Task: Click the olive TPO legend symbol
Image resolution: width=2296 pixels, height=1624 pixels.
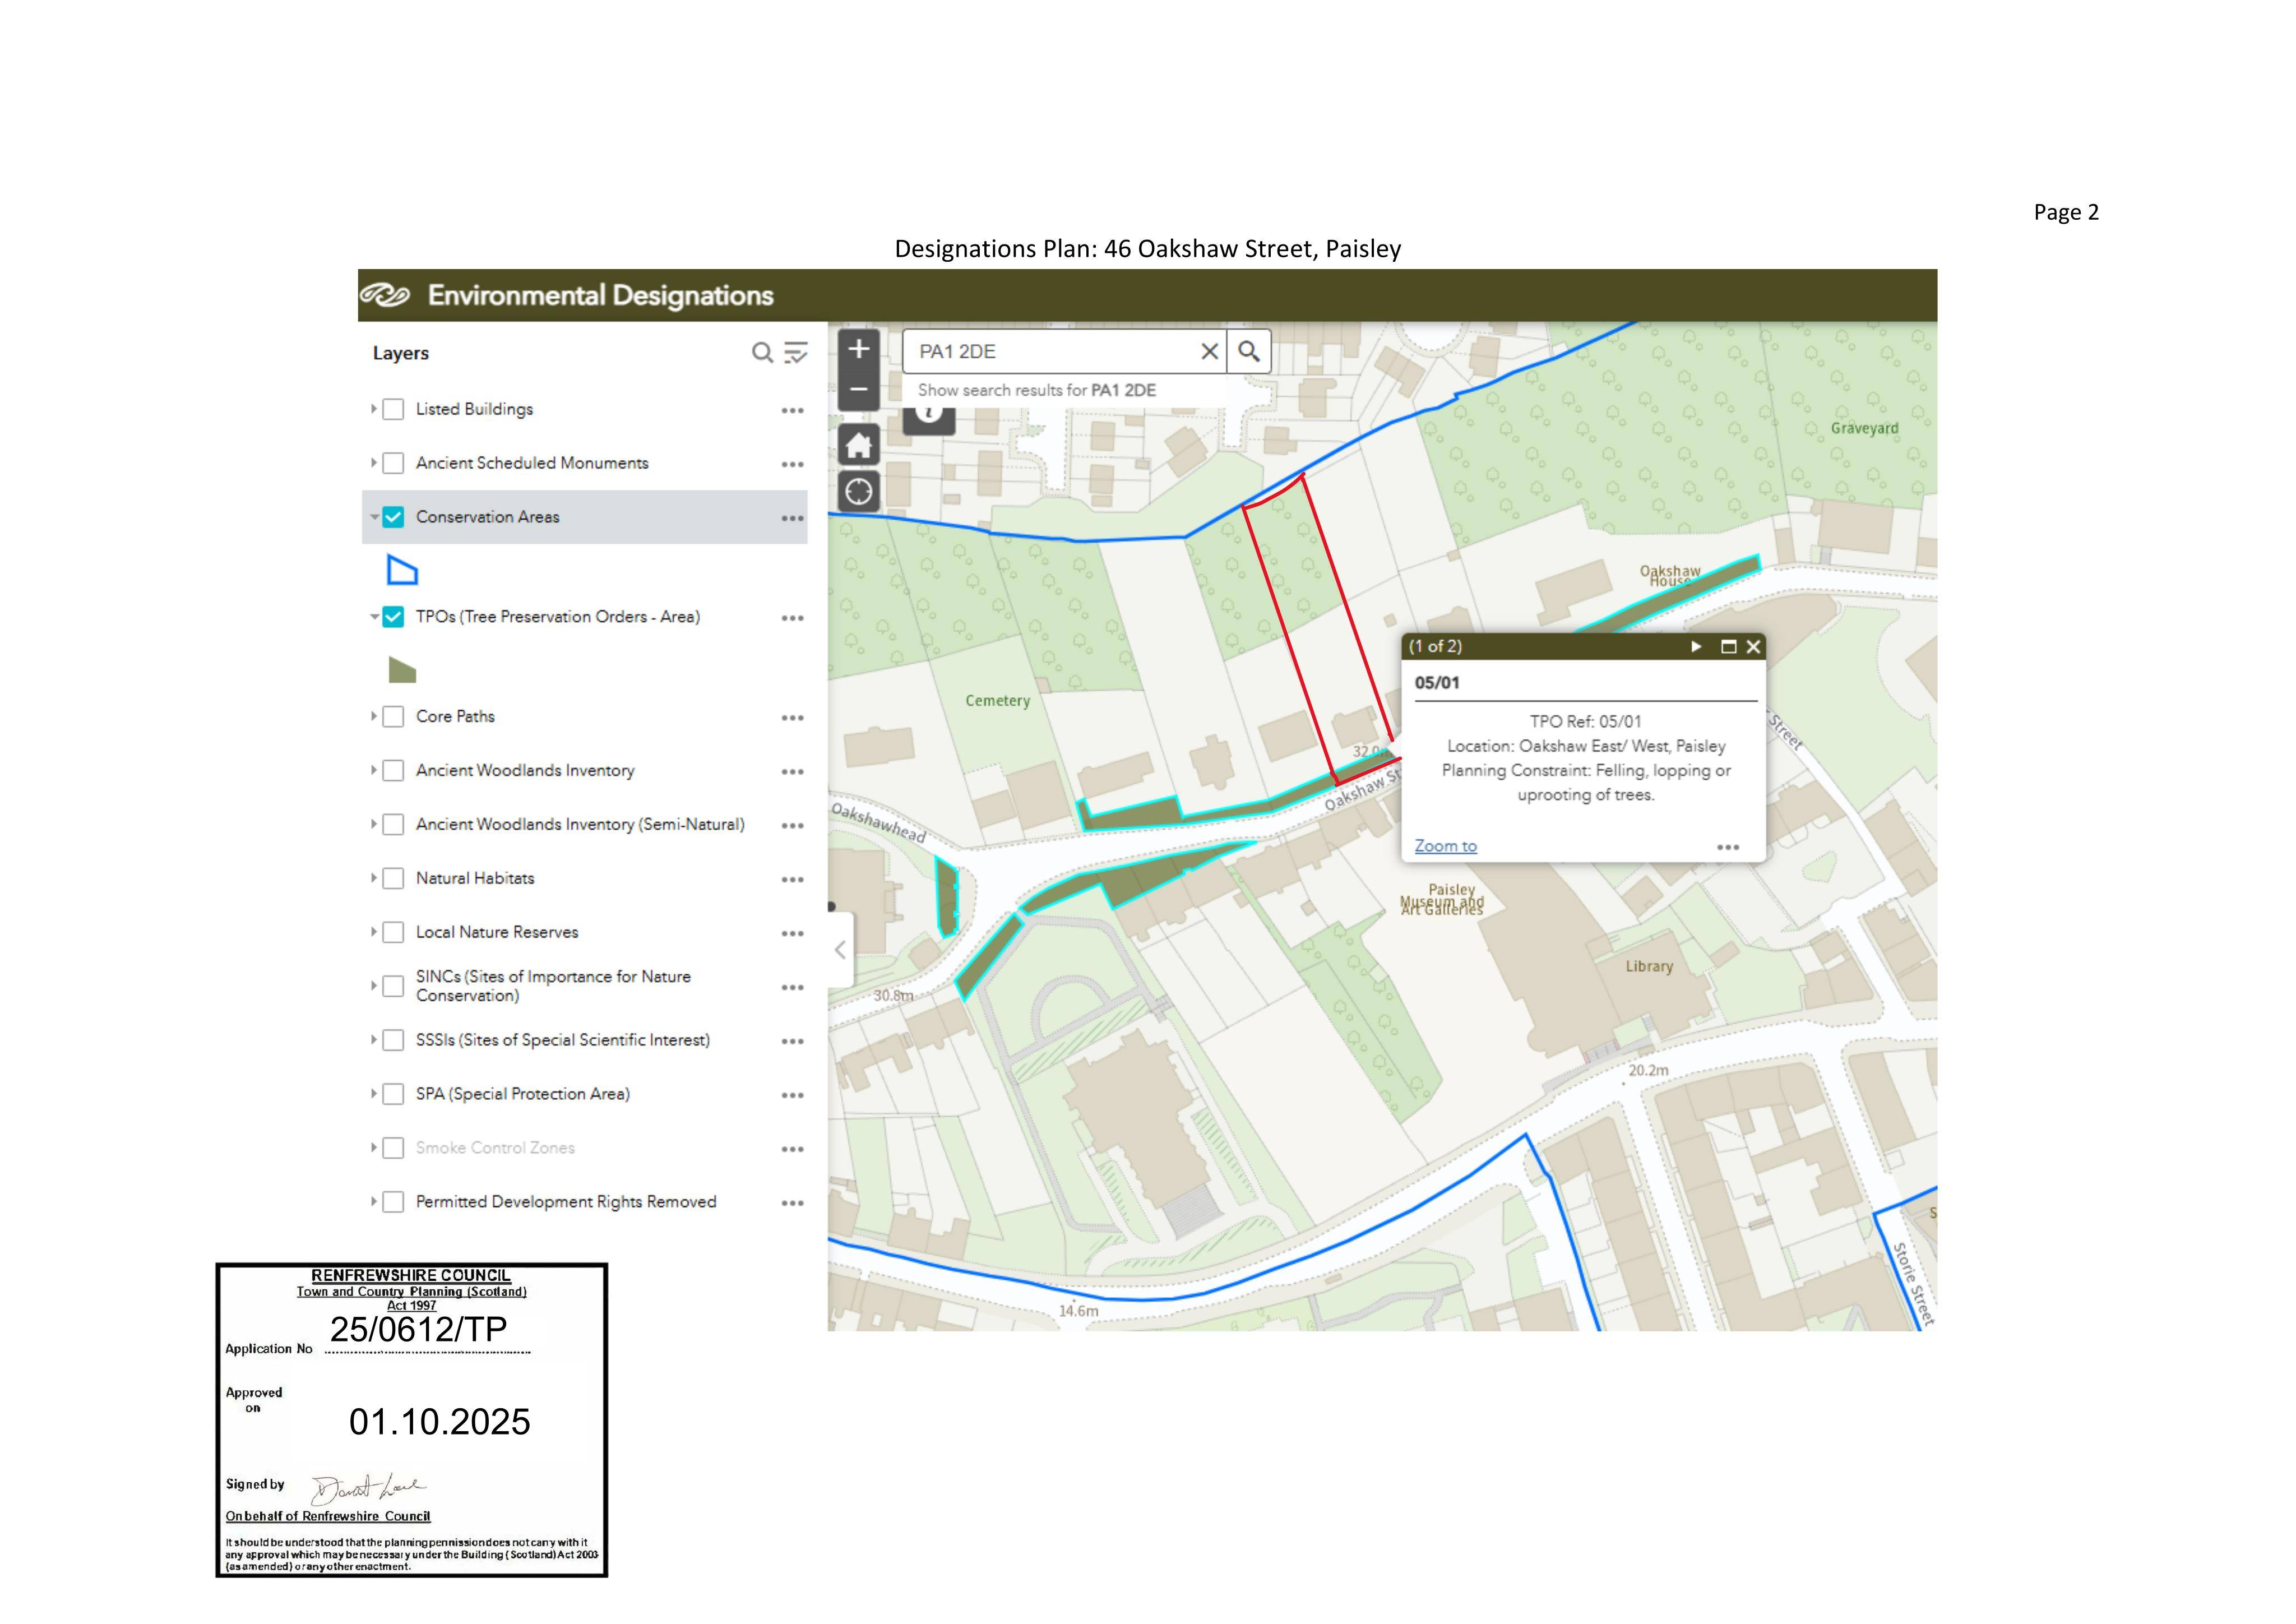Action: coord(402,670)
